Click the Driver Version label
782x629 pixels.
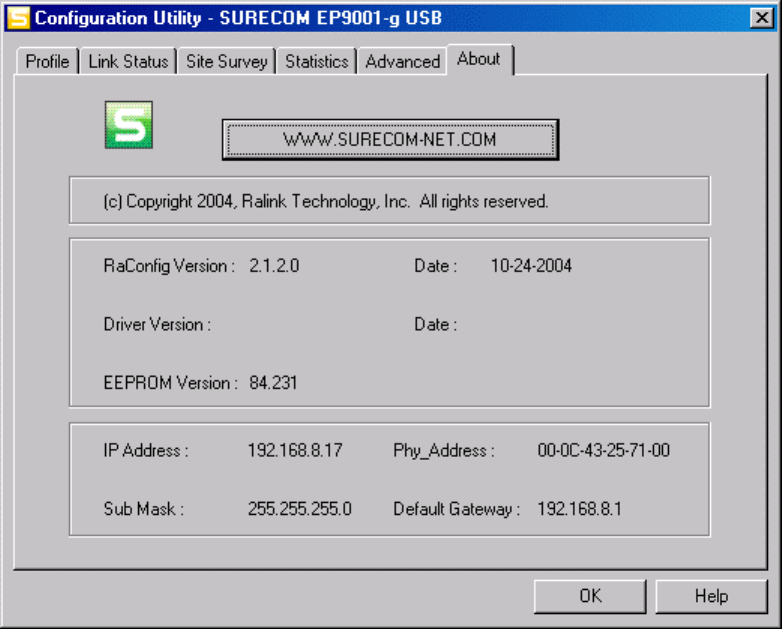tap(157, 325)
